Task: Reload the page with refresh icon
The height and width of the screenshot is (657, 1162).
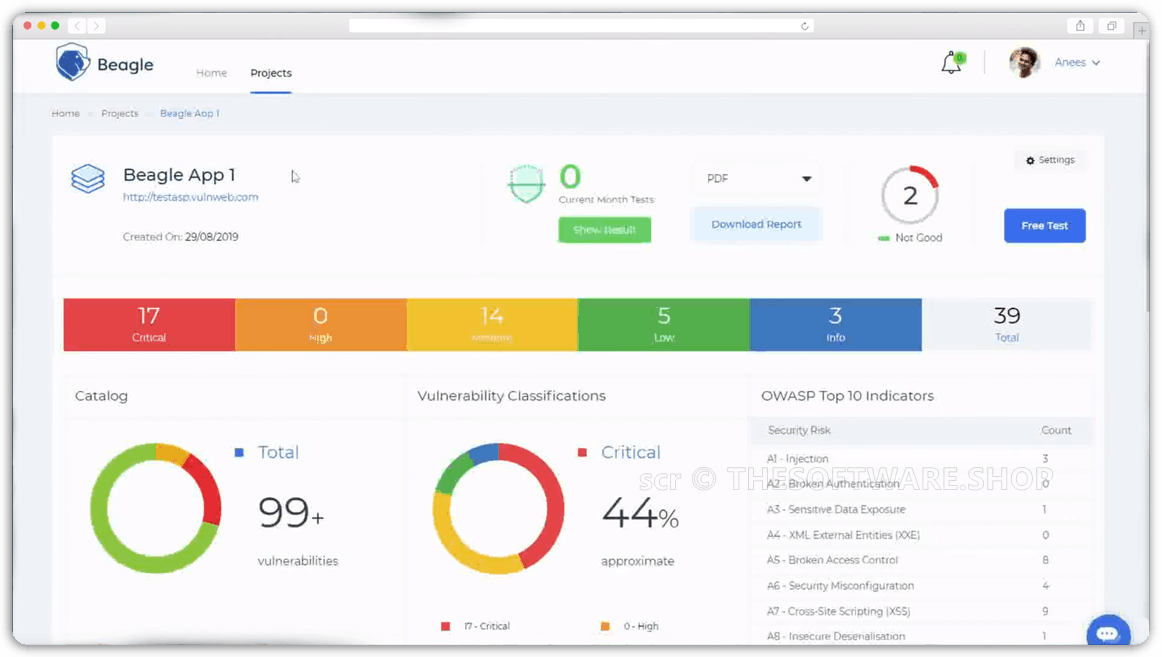Action: pos(805,26)
